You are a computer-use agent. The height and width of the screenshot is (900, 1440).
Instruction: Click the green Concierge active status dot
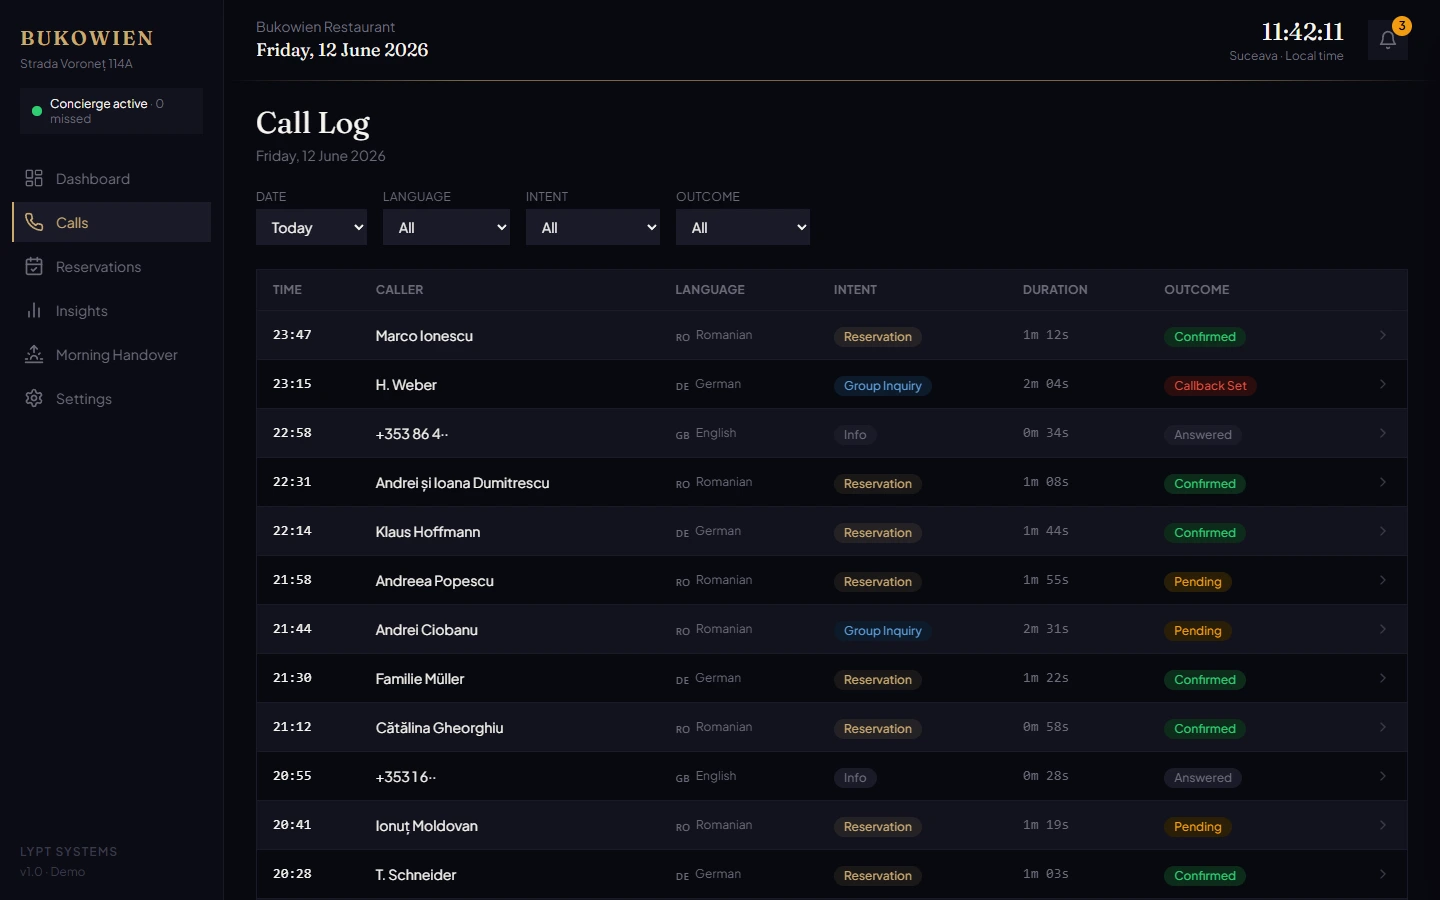click(x=37, y=111)
